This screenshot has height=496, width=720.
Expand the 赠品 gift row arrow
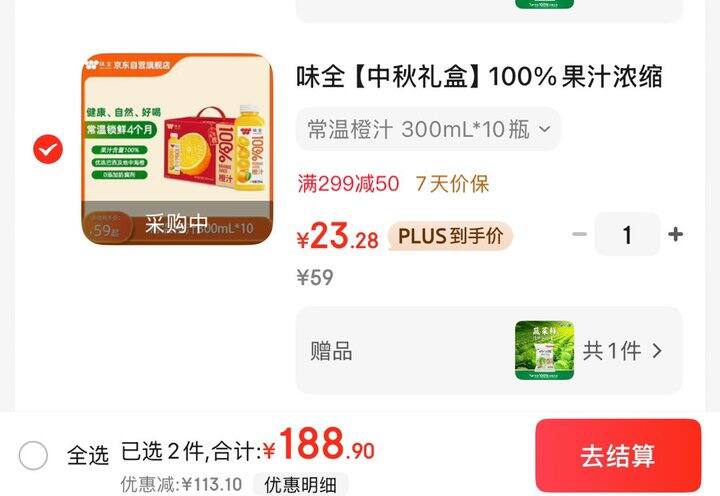(x=657, y=351)
